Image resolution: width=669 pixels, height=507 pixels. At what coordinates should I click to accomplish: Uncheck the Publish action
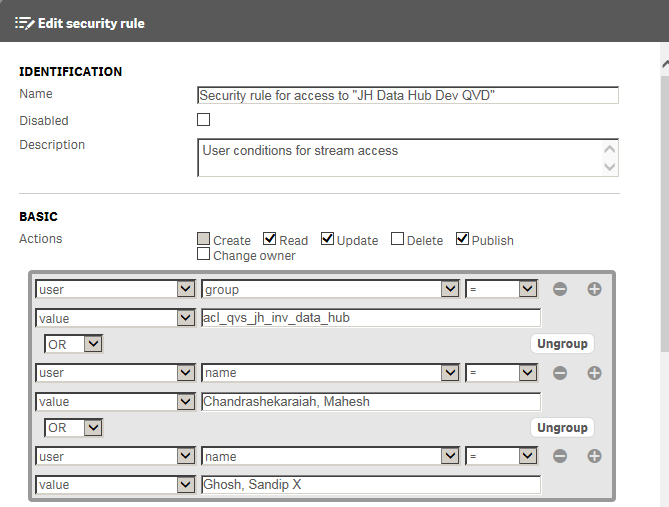(462, 239)
